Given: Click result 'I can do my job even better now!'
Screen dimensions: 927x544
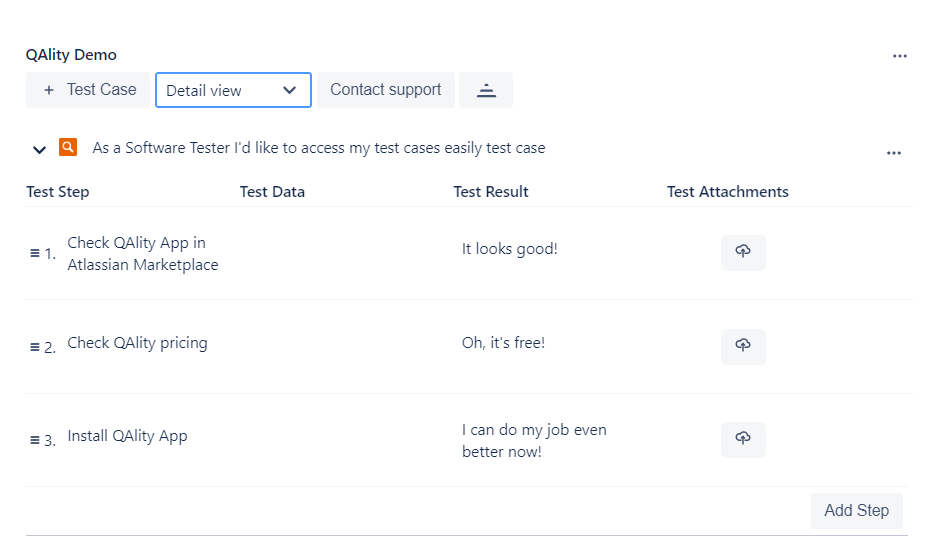Looking at the screenshot, I should [534, 441].
